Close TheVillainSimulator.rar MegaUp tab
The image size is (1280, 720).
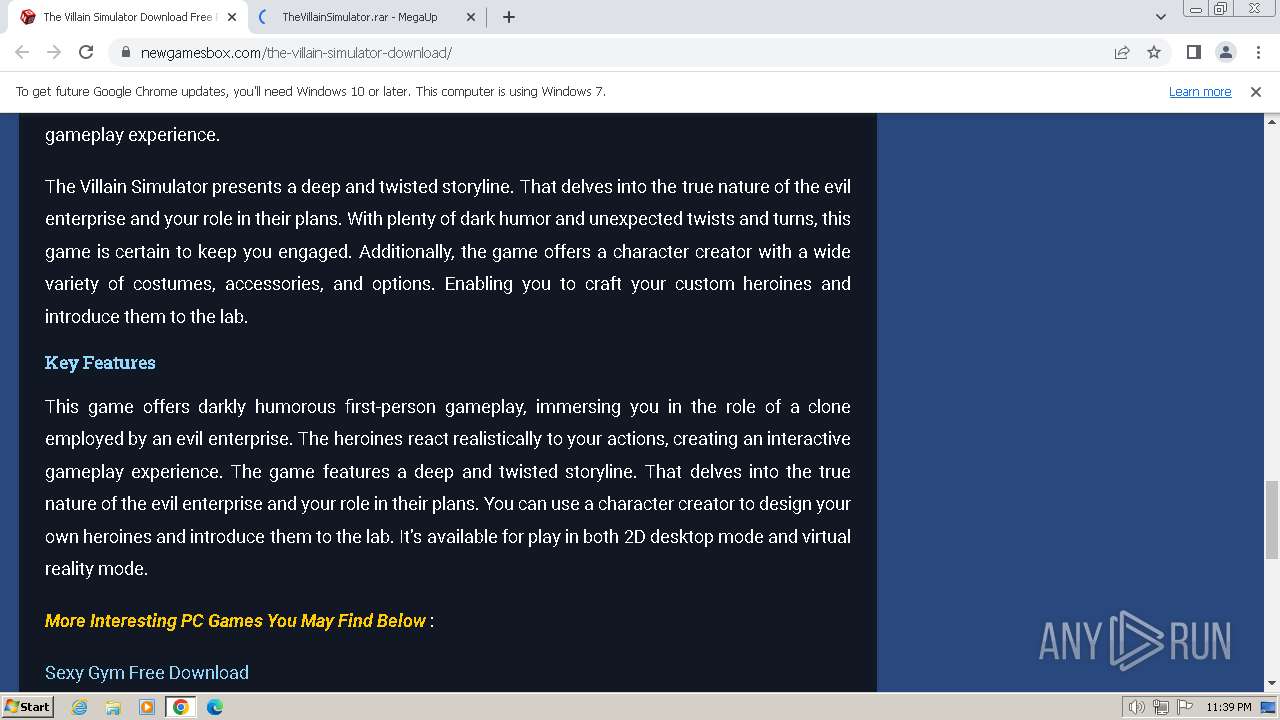click(x=470, y=17)
